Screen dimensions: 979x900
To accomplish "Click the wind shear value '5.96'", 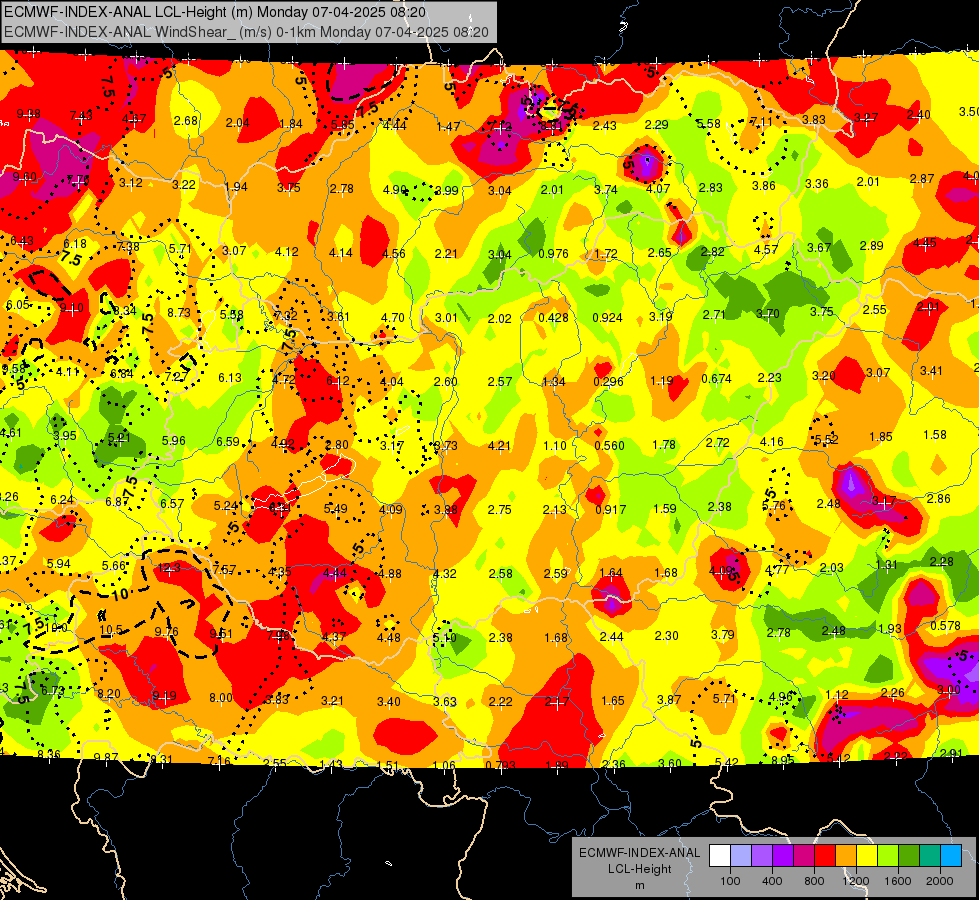I will (174, 440).
